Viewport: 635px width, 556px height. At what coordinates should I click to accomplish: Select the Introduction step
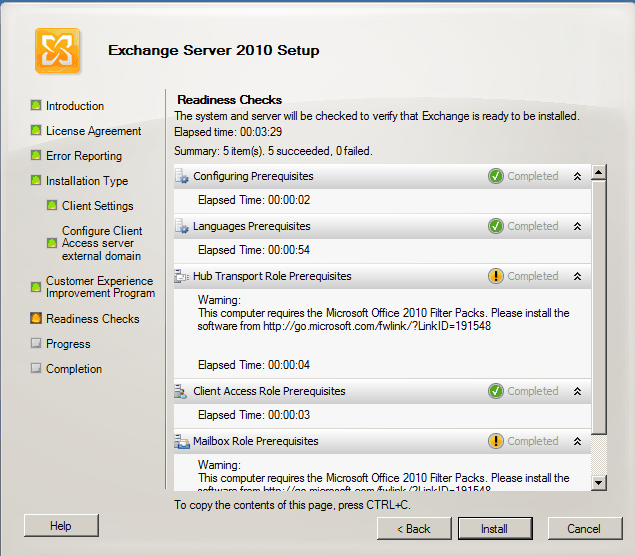point(75,106)
